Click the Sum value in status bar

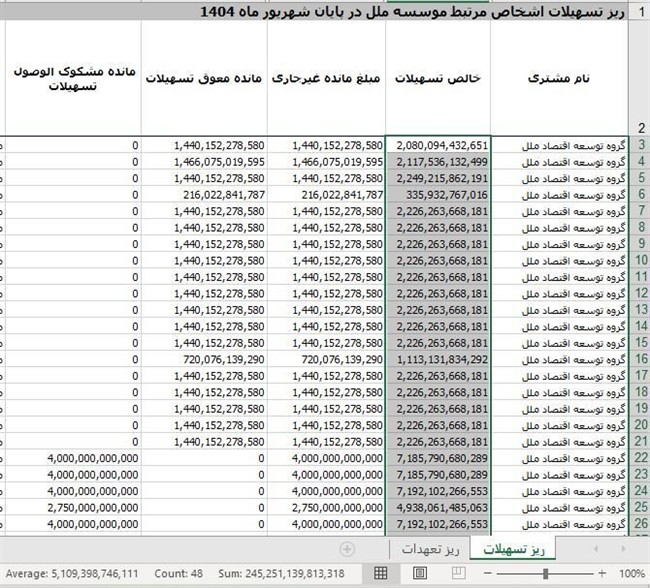(x=281, y=574)
